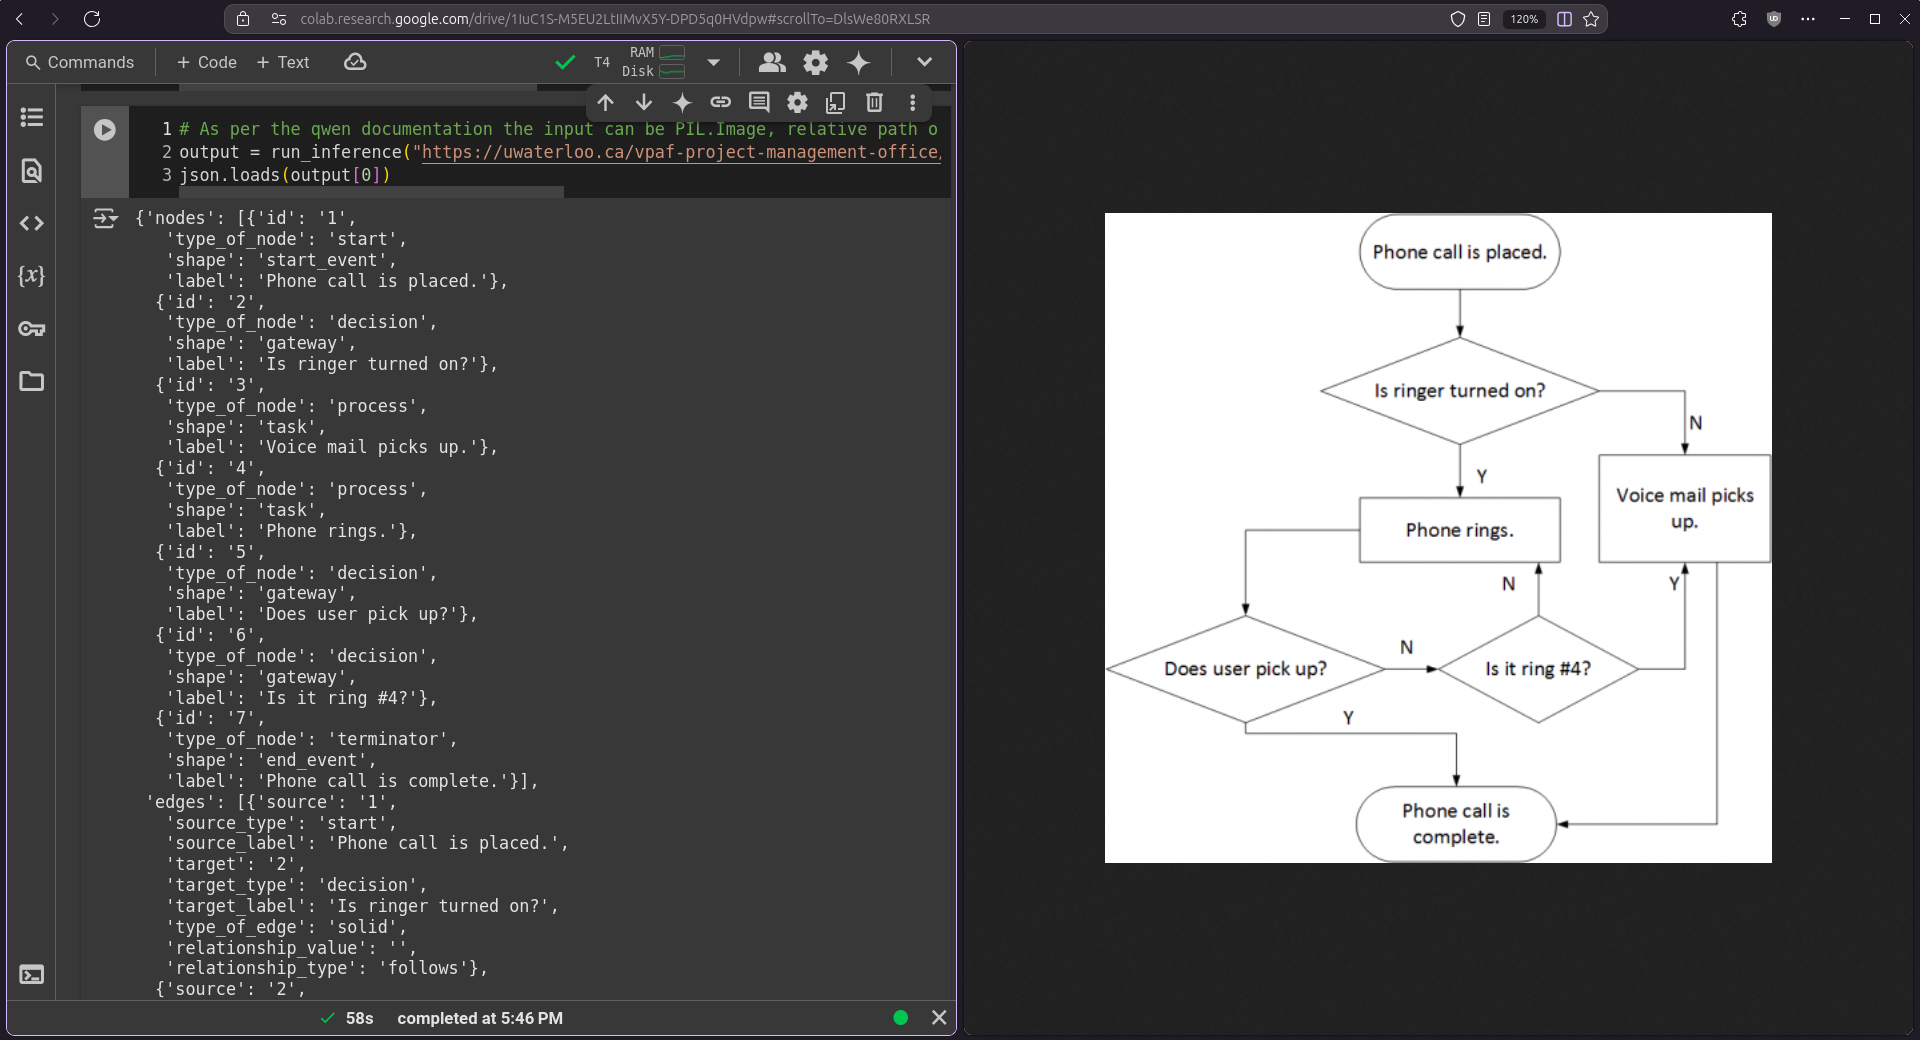The height and width of the screenshot is (1040, 1920).
Task: Copy link to cell icon
Action: pos(721,102)
